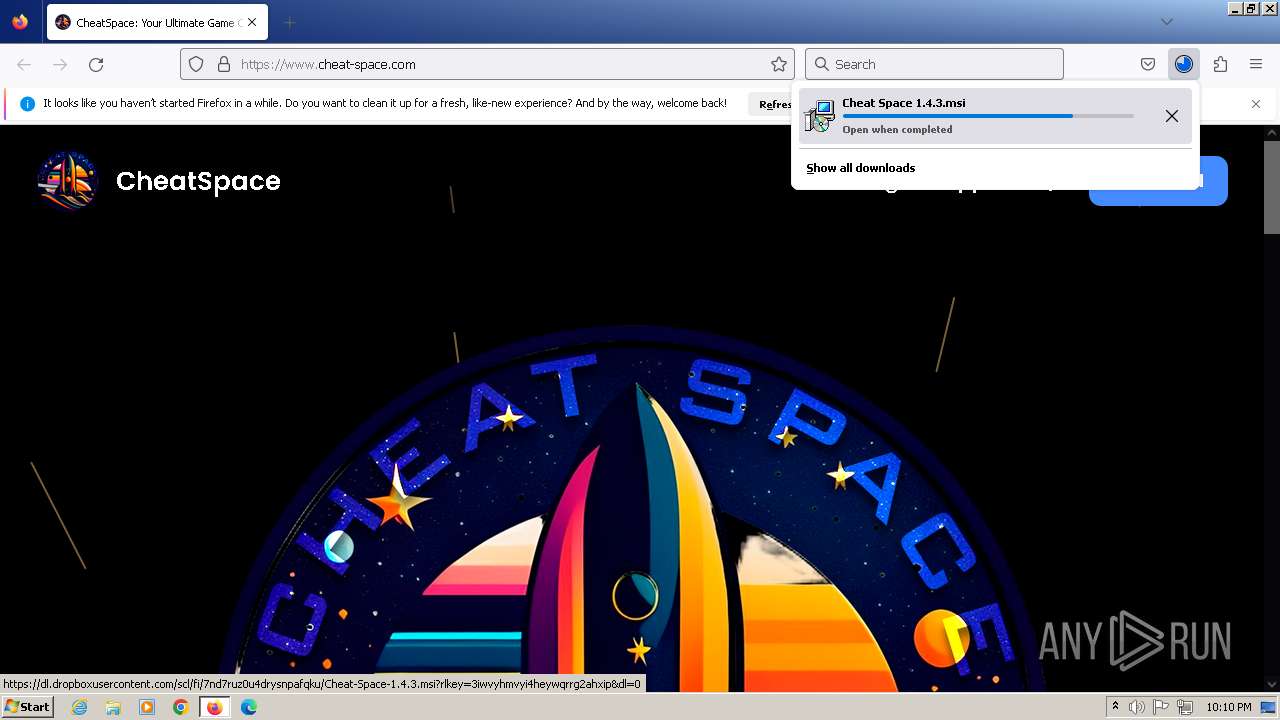Launch Microsoft Edge from the taskbar
The image size is (1280, 720).
point(249,707)
